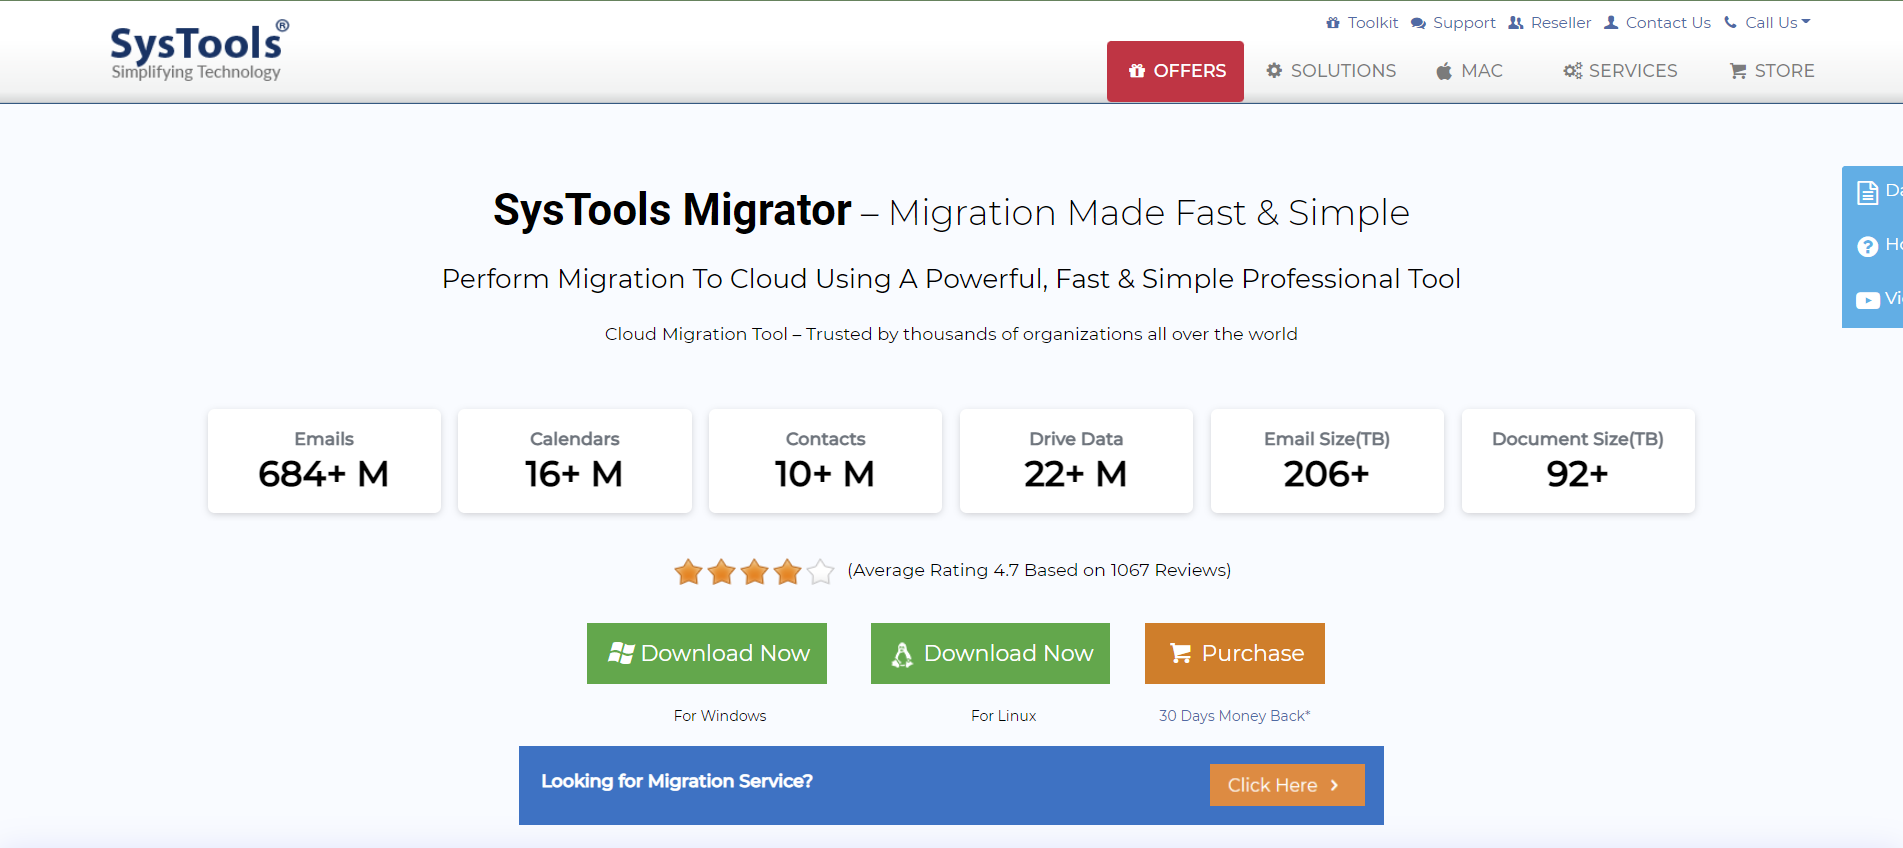
Task: Click the YouTube video icon in side panel
Action: coord(1867,300)
